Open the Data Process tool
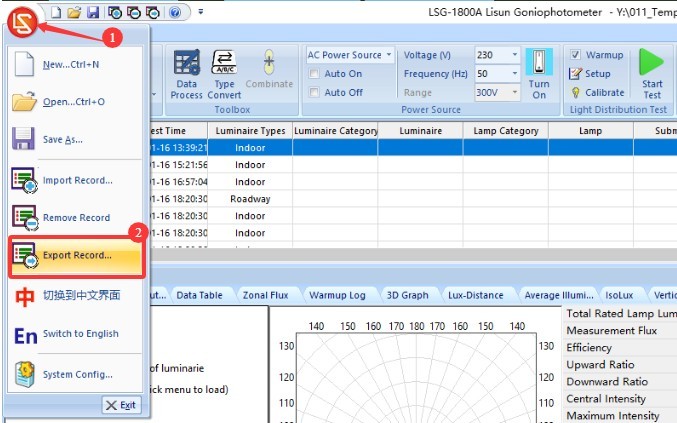The height and width of the screenshot is (423, 677). coord(187,75)
